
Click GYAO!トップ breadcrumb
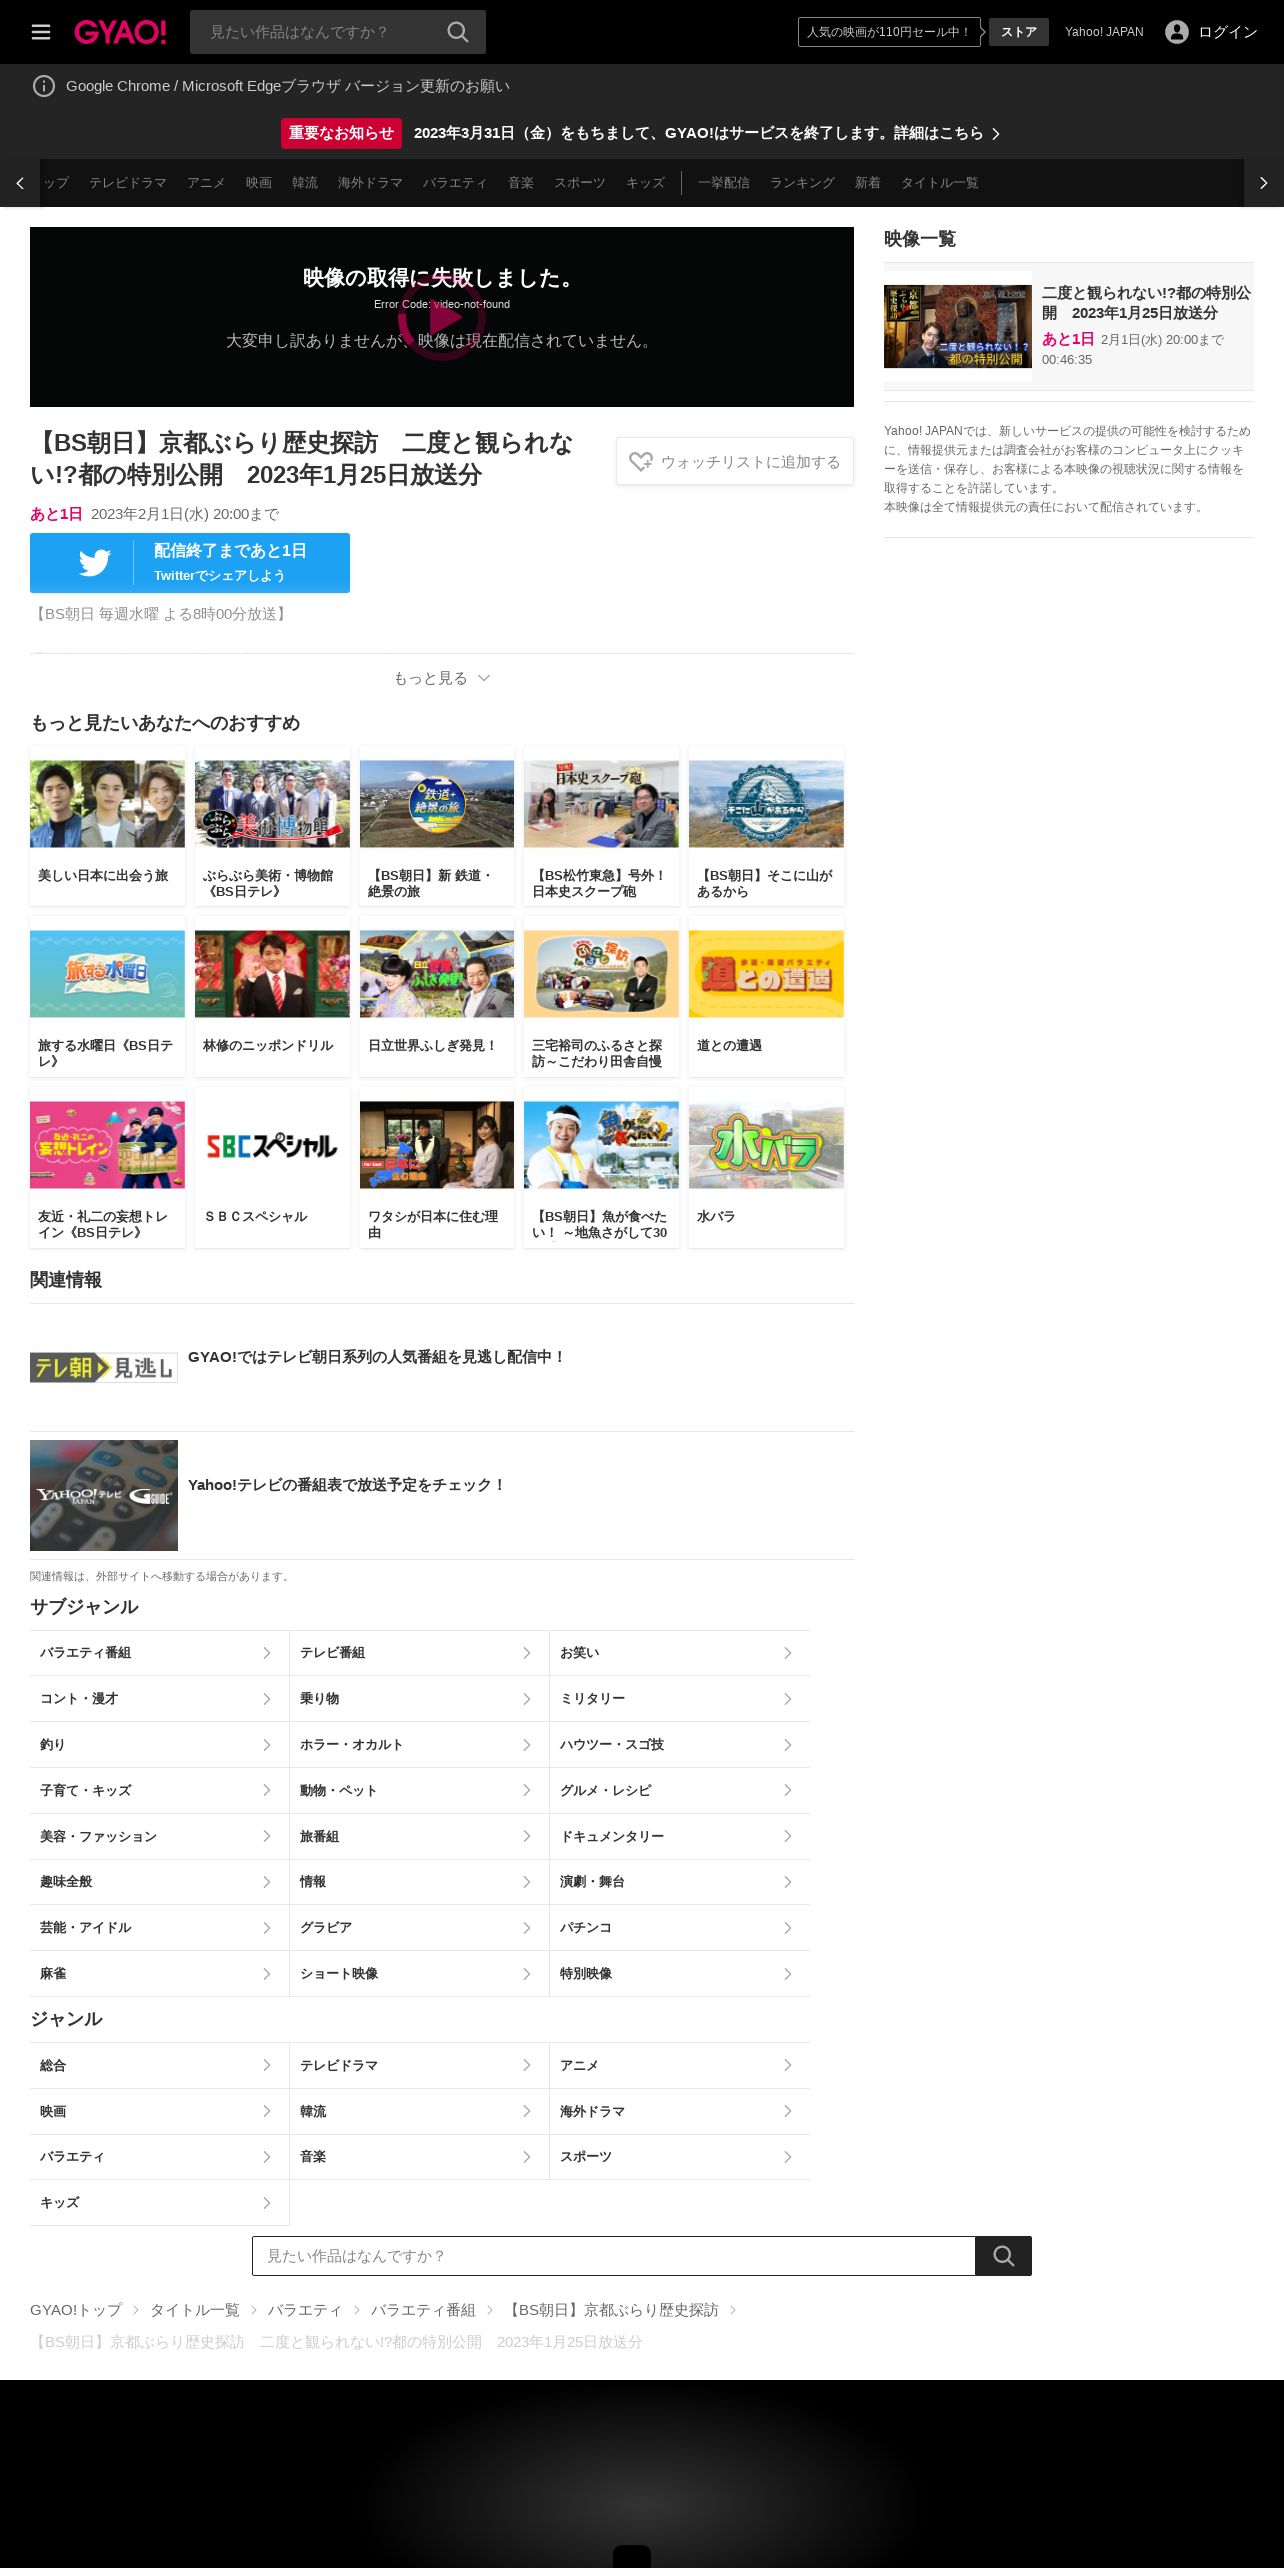(x=76, y=2310)
